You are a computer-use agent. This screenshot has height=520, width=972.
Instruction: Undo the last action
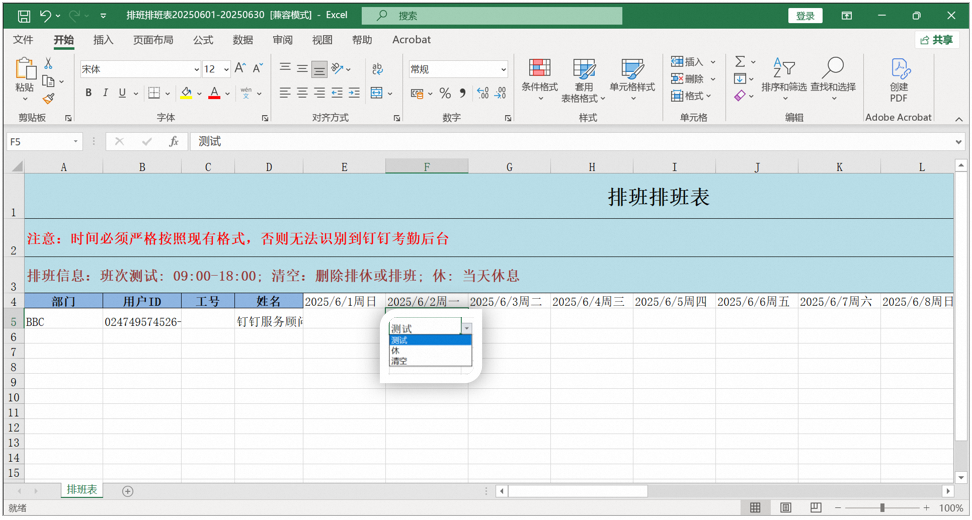tap(45, 16)
